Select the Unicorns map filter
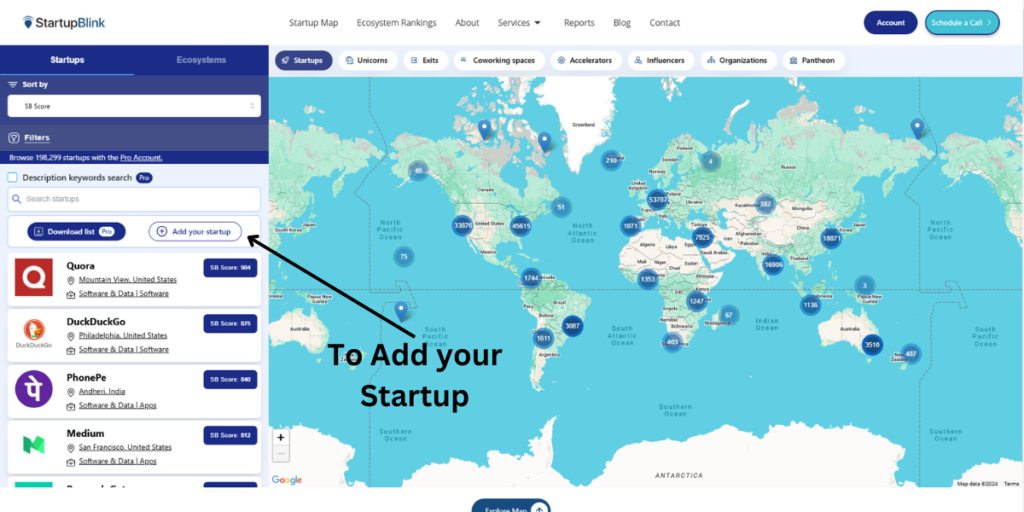 click(367, 60)
